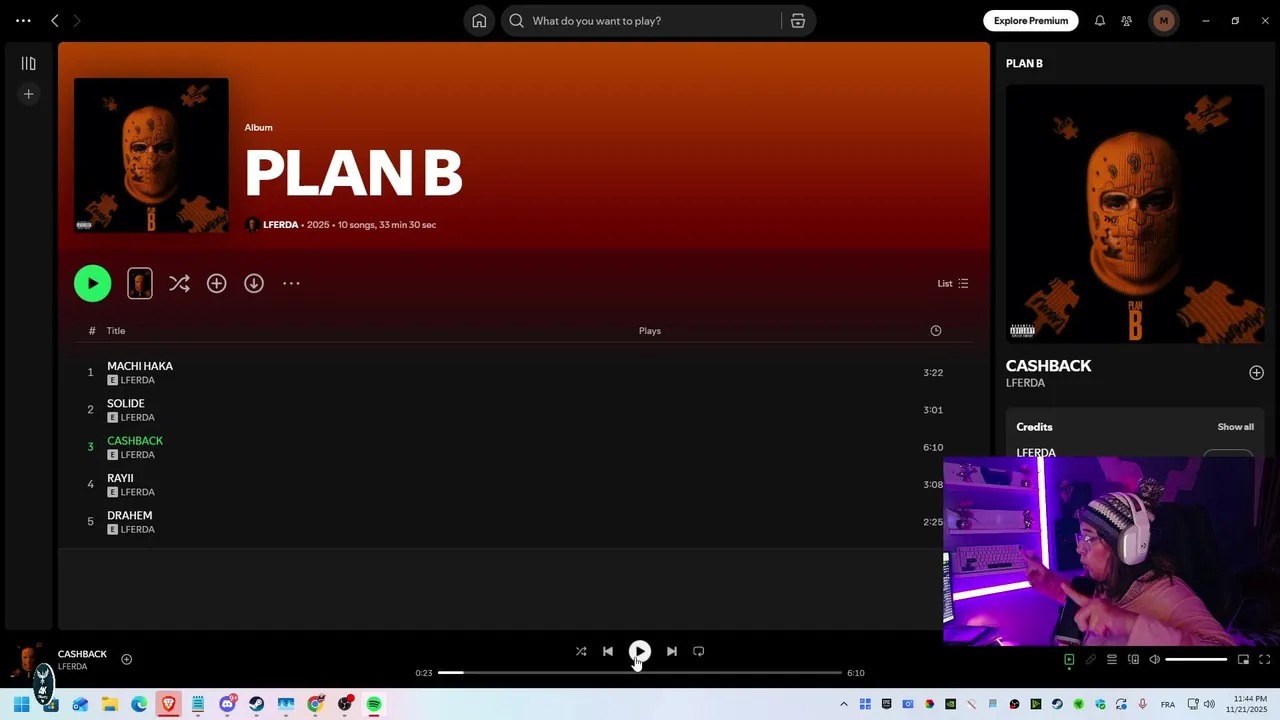Click Explore Premium button
Screen dimensions: 1280x720
1030,21
